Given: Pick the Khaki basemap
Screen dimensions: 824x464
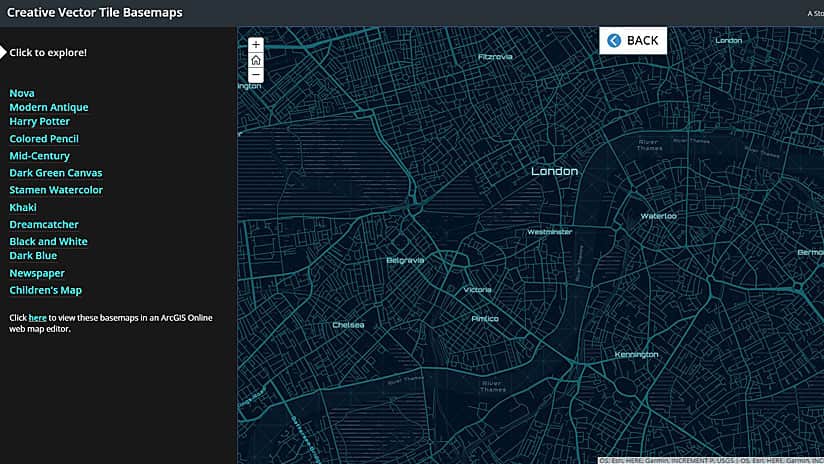Looking at the screenshot, I should click(23, 207).
